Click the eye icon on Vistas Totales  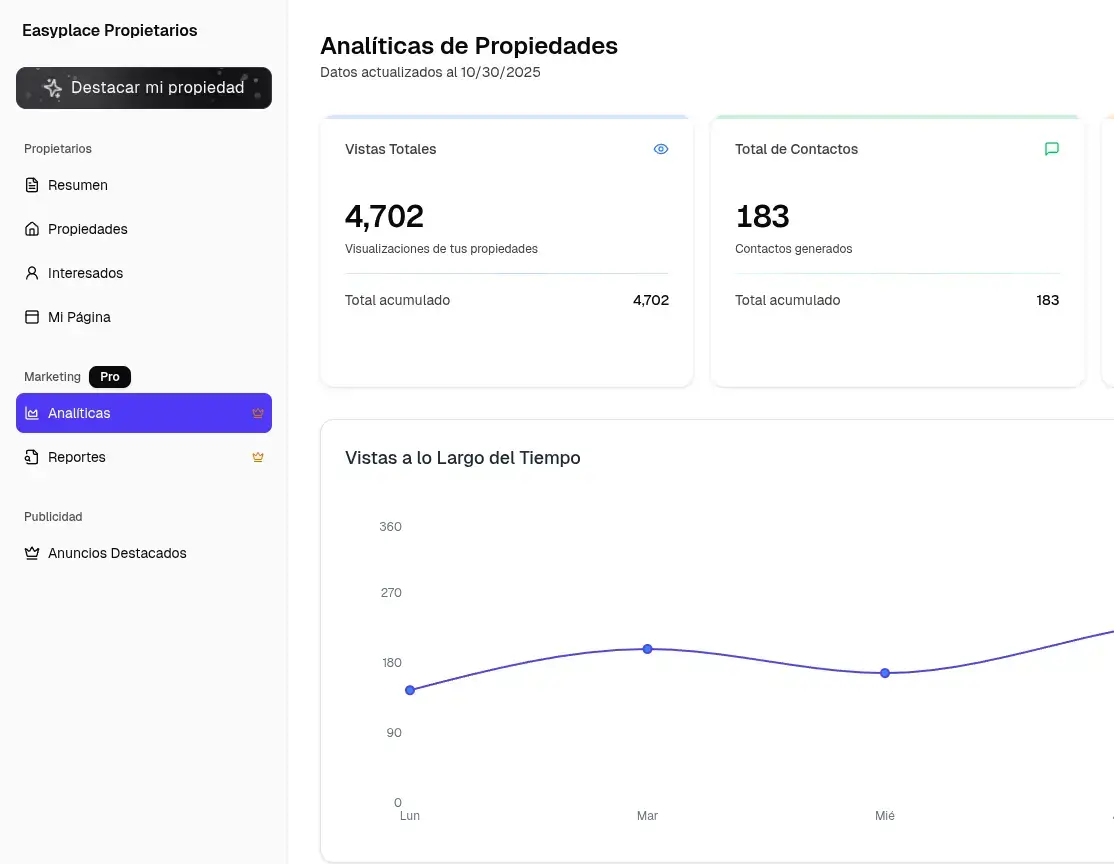(x=661, y=149)
